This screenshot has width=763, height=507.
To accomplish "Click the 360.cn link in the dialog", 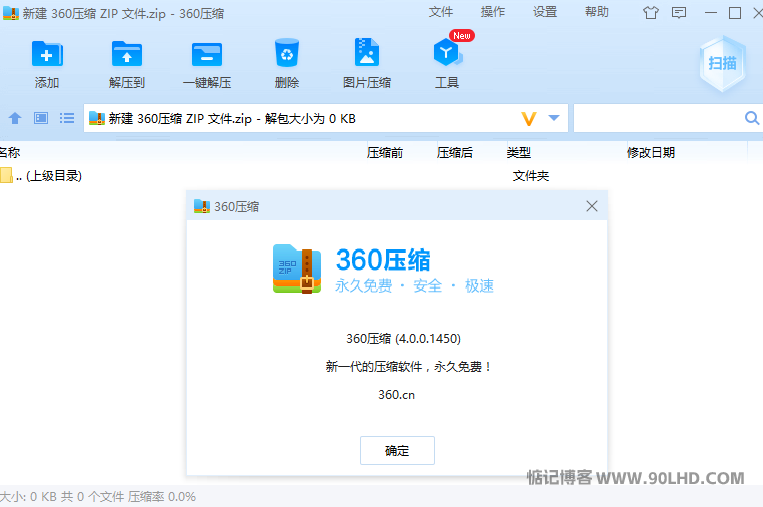I will (x=397, y=395).
